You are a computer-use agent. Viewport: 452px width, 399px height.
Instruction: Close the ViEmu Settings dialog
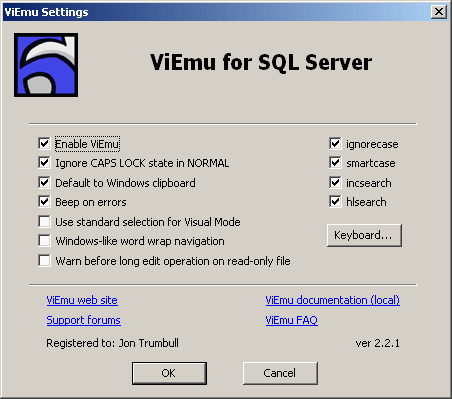click(439, 12)
